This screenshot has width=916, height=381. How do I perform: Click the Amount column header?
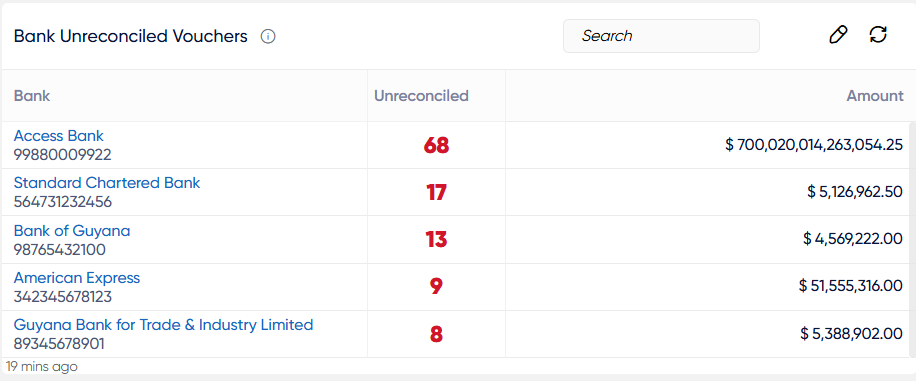[x=875, y=96]
